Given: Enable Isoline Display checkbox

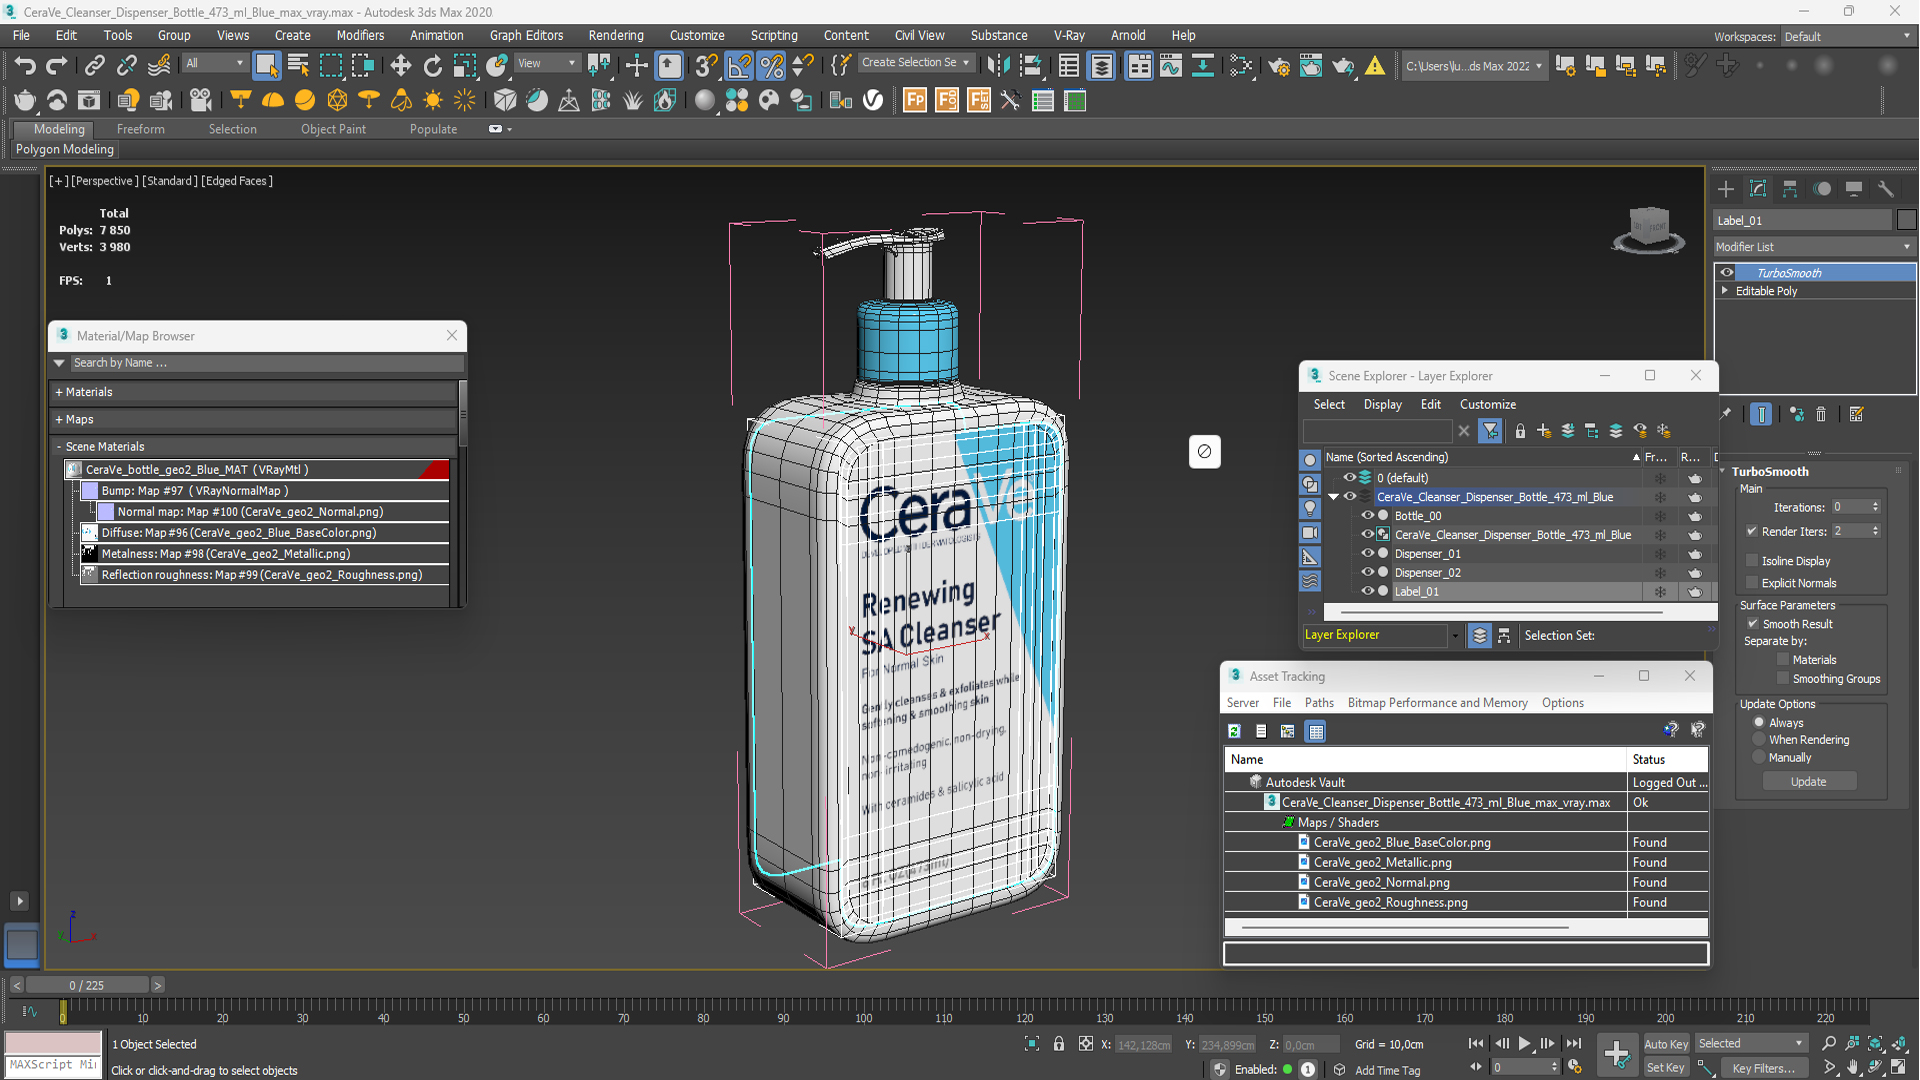Looking at the screenshot, I should [x=1752, y=561].
